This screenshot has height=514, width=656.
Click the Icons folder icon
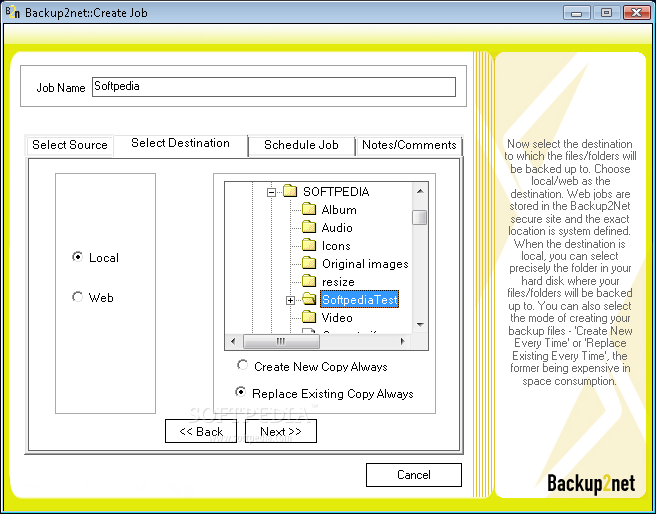309,245
